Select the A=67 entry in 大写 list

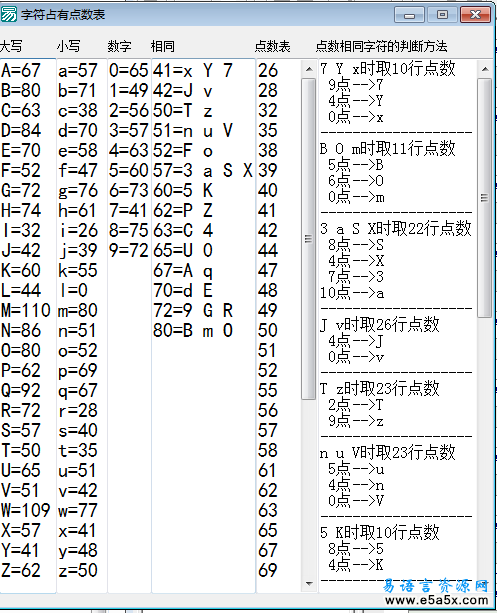(21, 71)
